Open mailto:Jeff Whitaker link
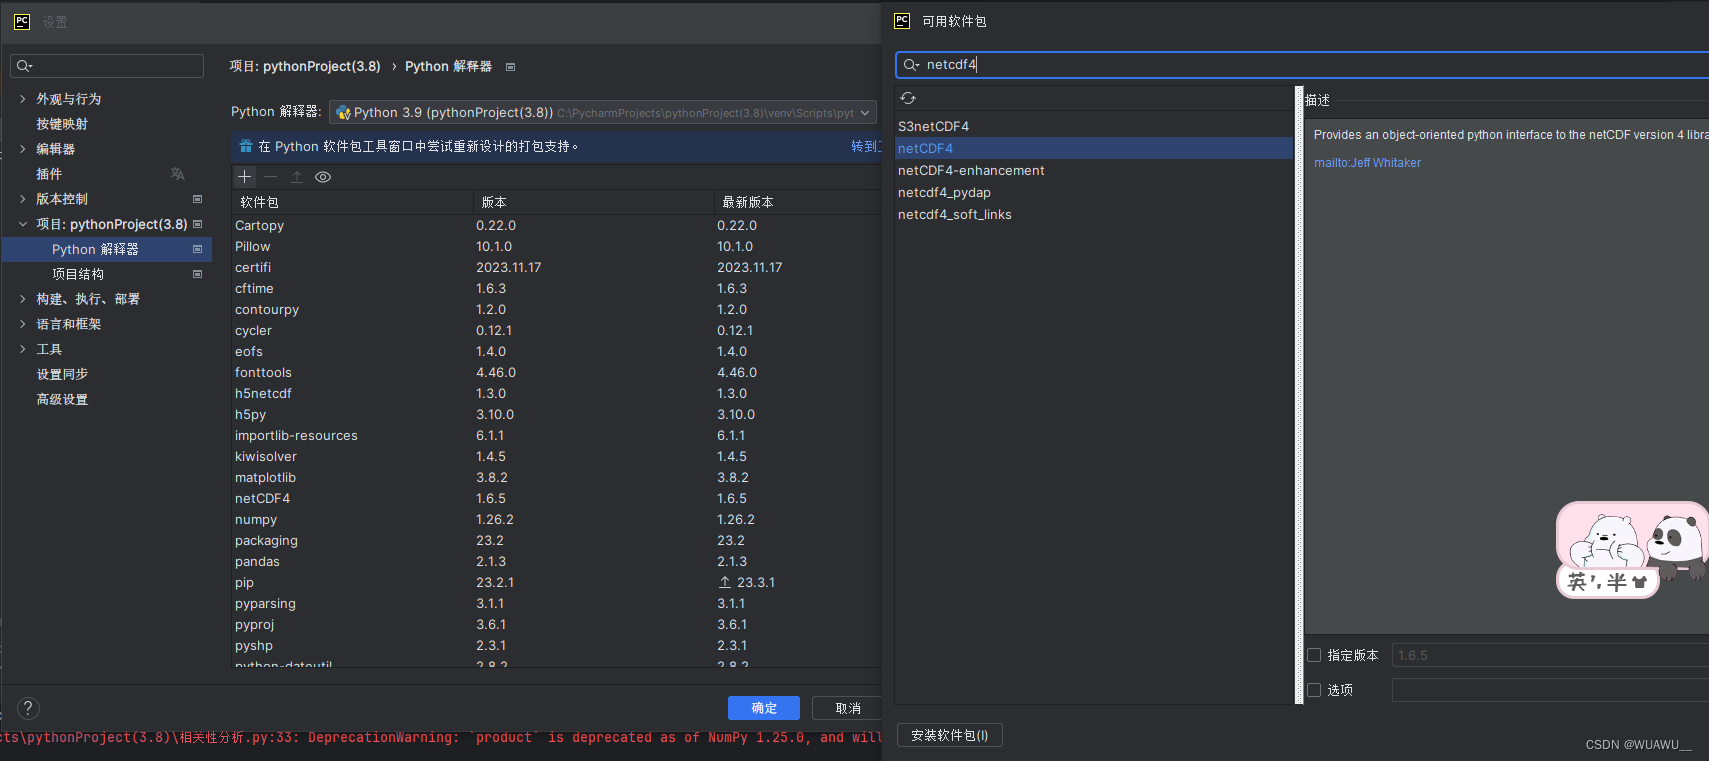 [x=1367, y=163]
